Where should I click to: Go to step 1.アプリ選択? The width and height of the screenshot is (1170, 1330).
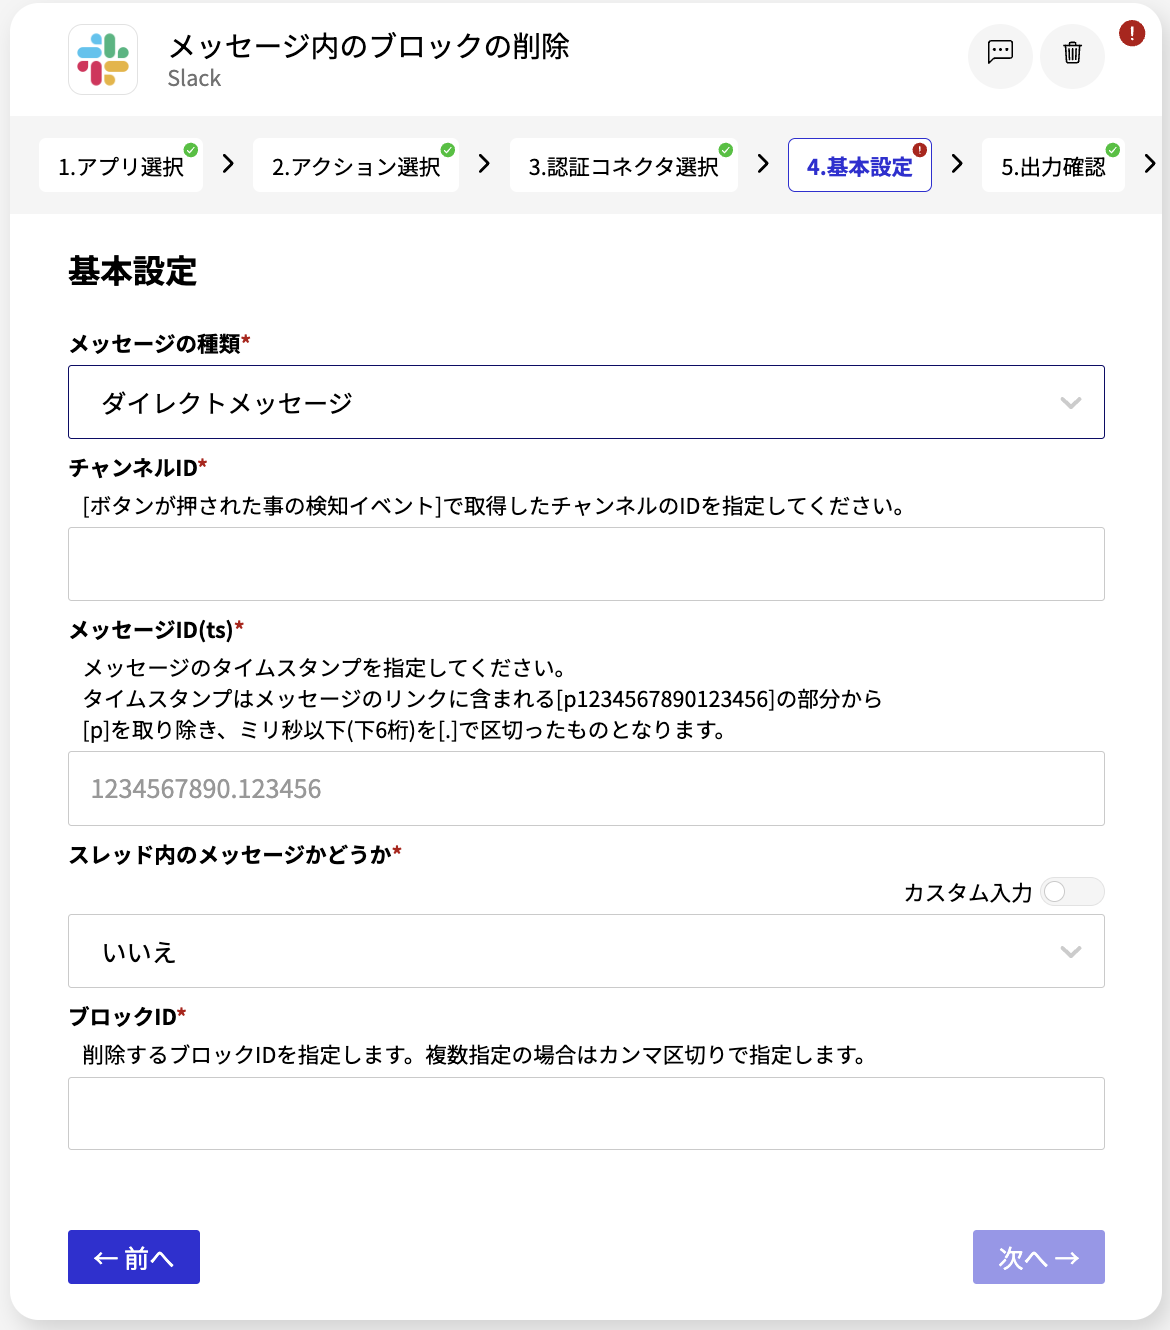(121, 165)
